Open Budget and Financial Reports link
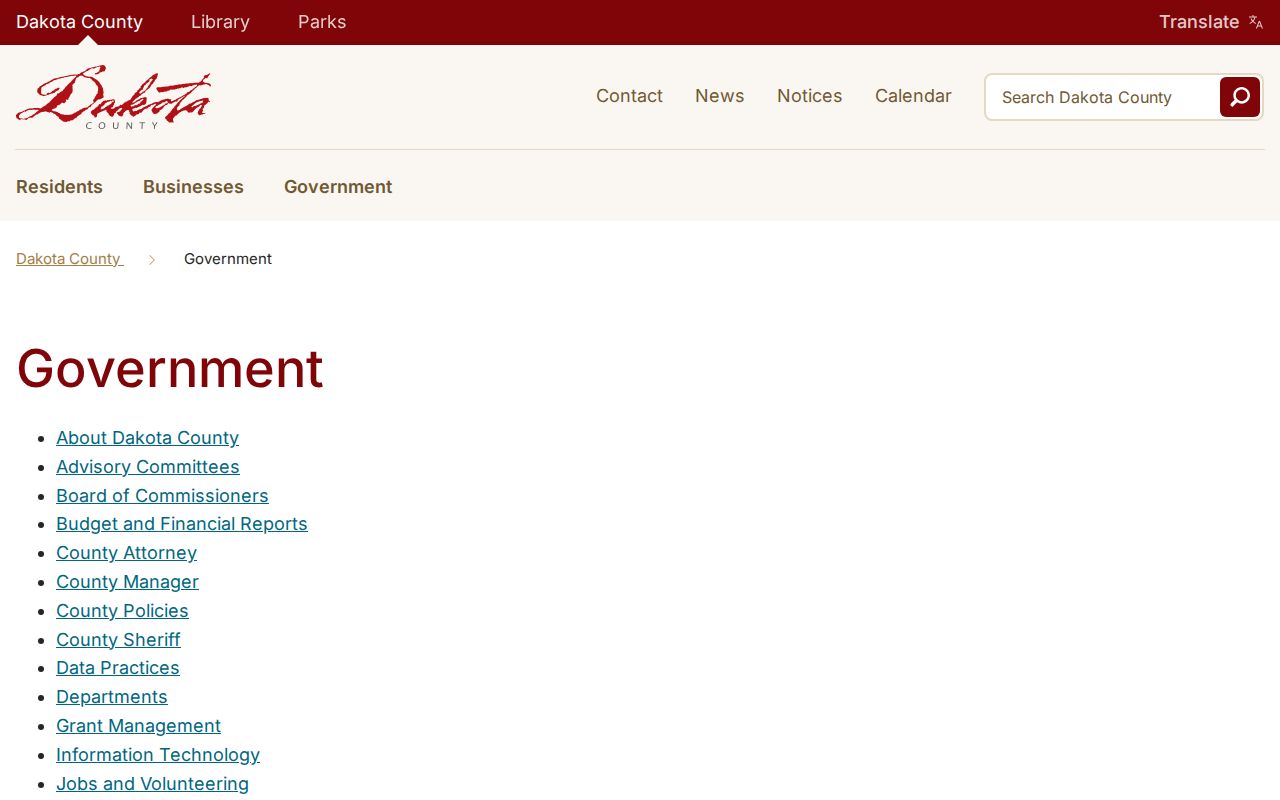Image resolution: width=1280 pixels, height=800 pixels. point(182,524)
